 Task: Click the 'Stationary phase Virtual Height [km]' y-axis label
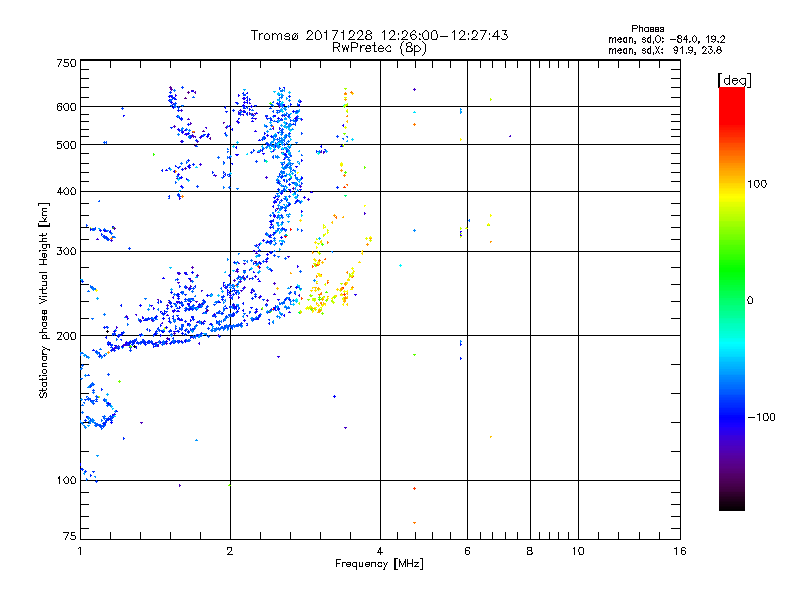point(43,300)
